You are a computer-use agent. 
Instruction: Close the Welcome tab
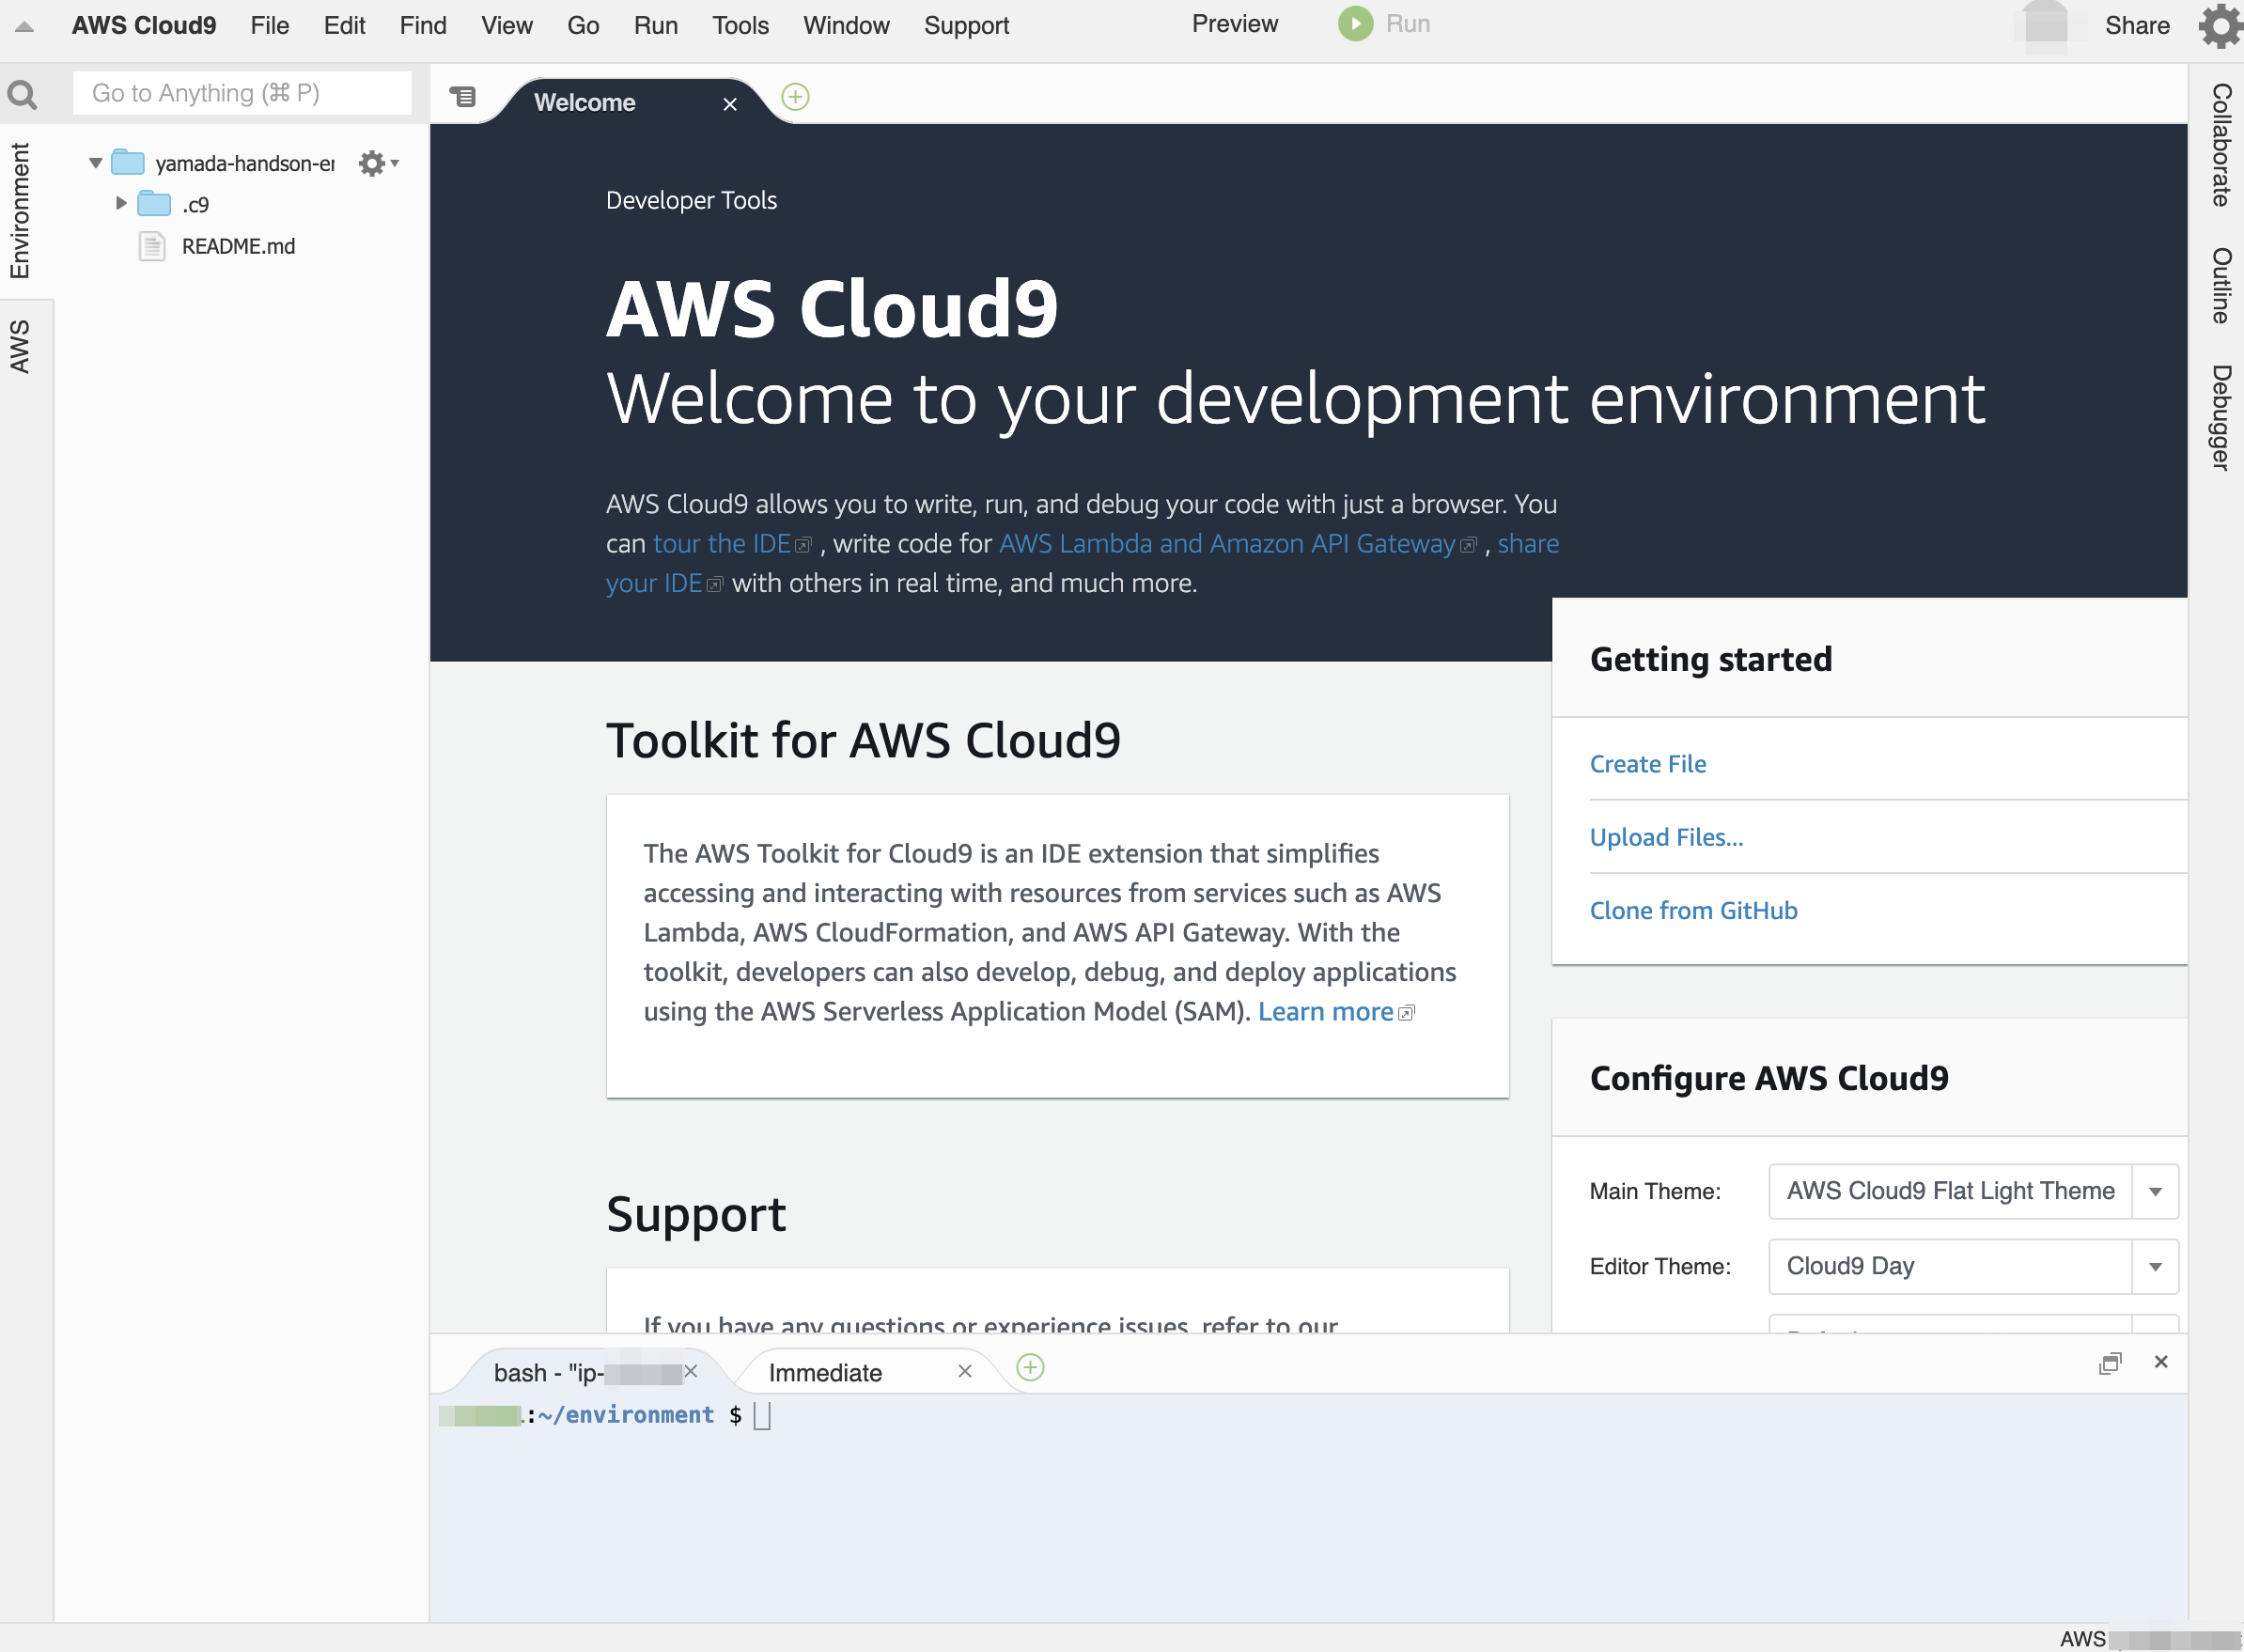pos(730,104)
